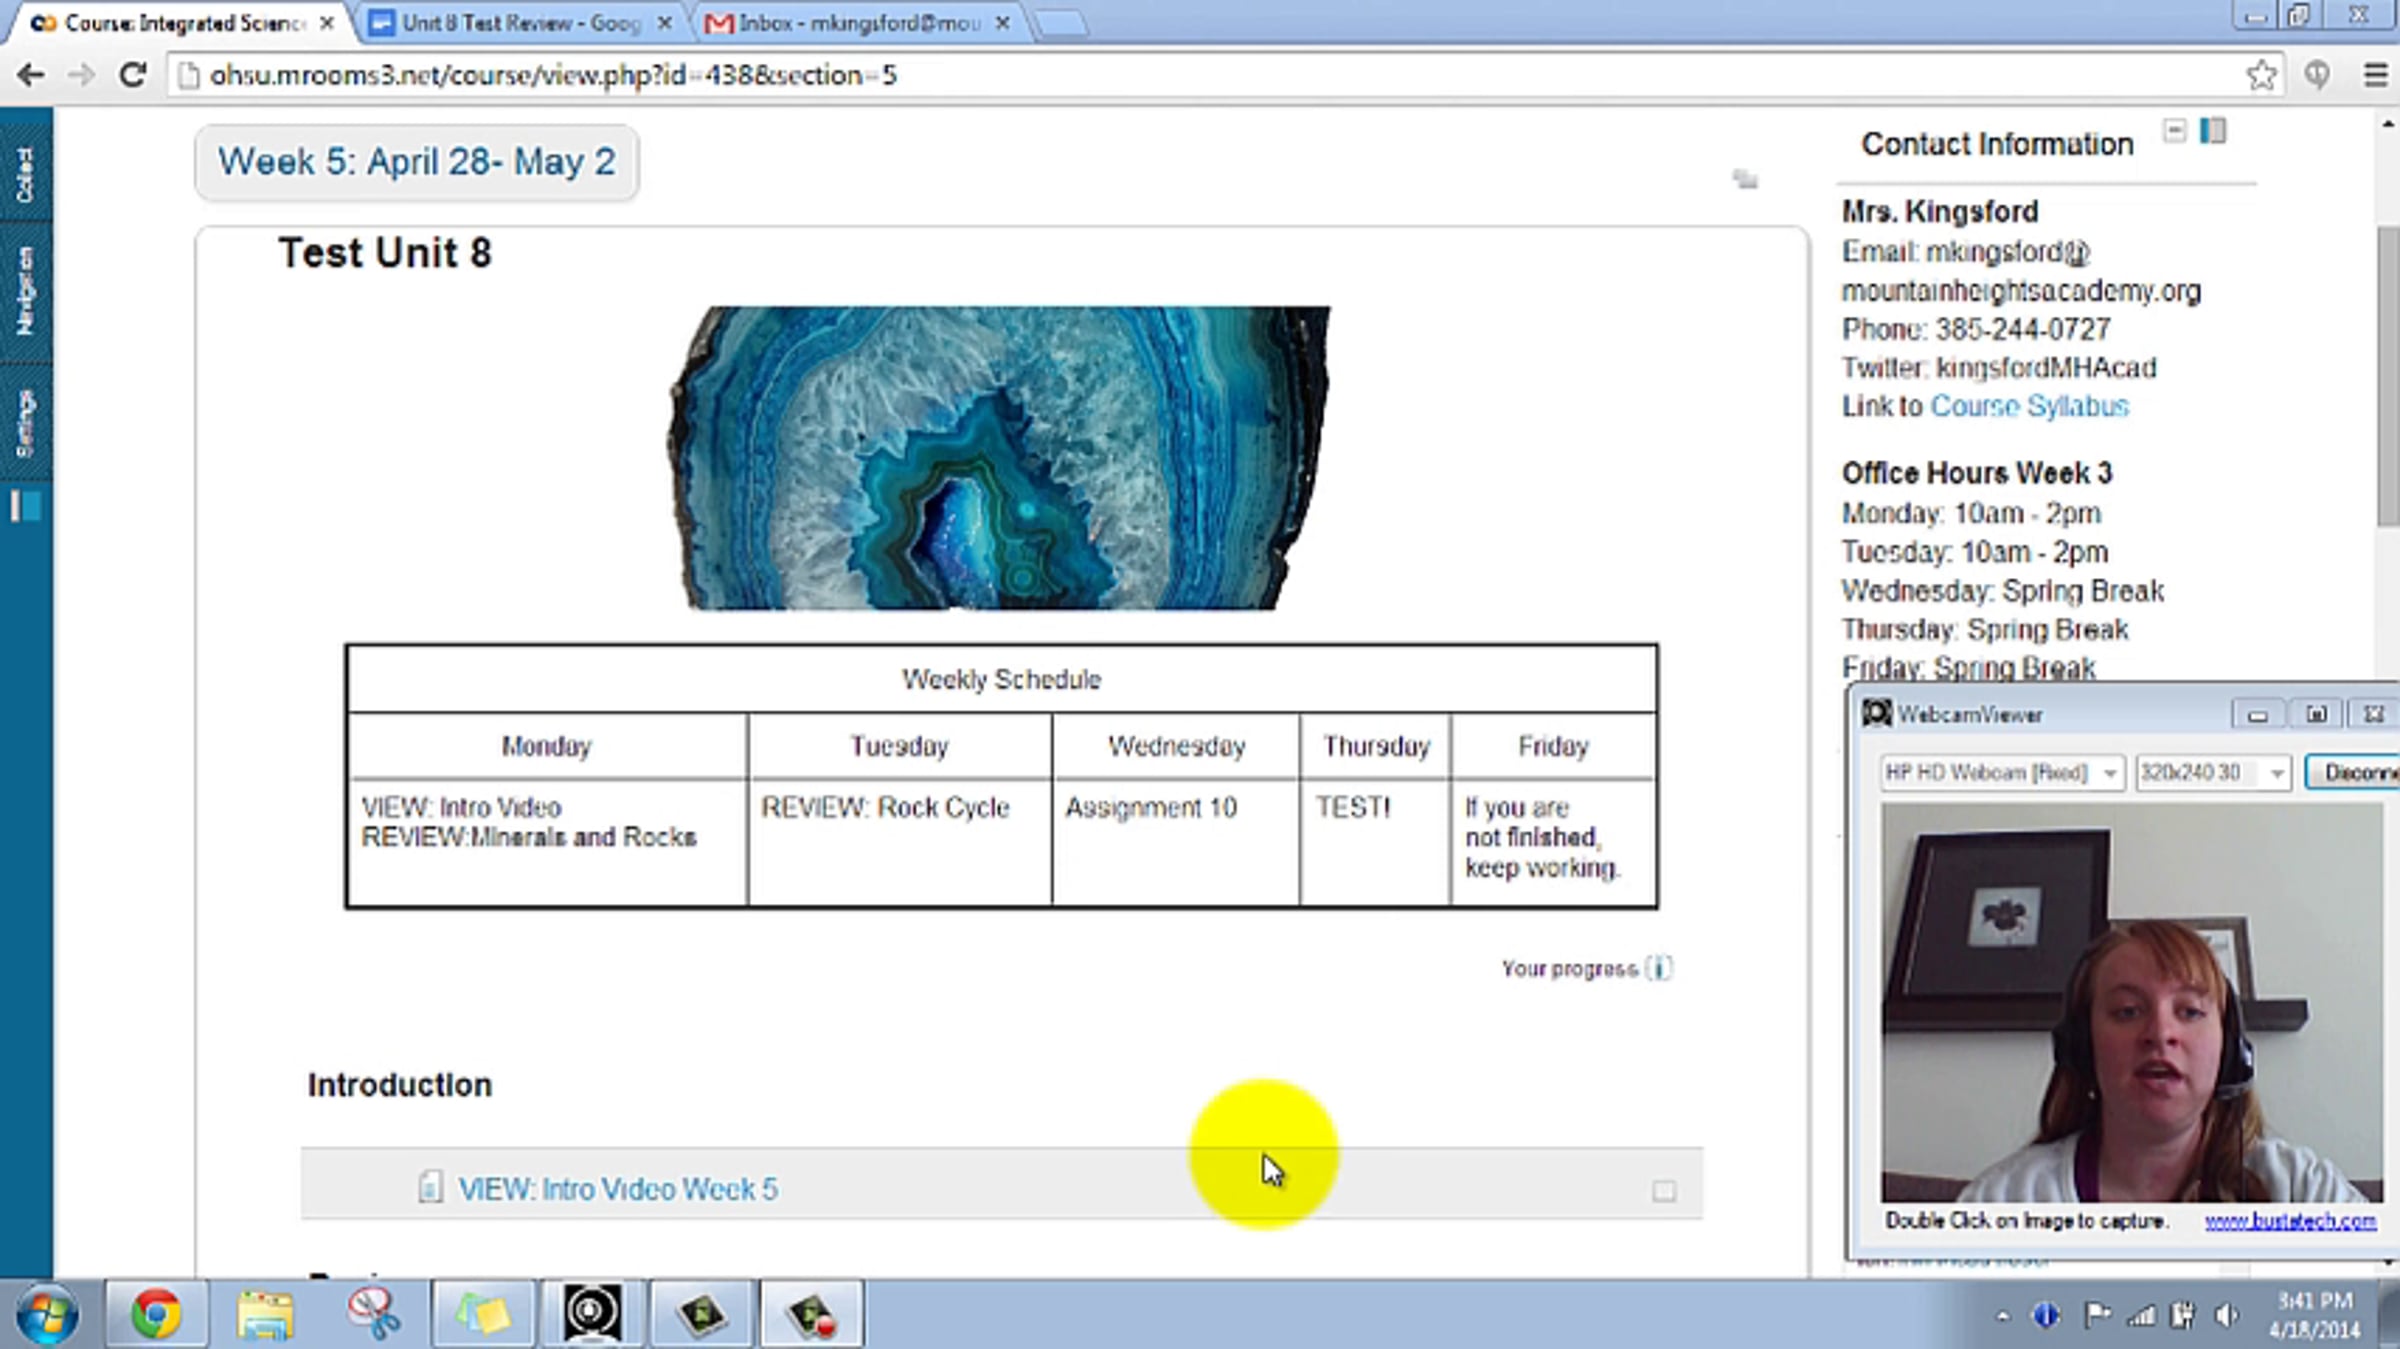Open the HP HD Webcam device dropdown

2108,773
